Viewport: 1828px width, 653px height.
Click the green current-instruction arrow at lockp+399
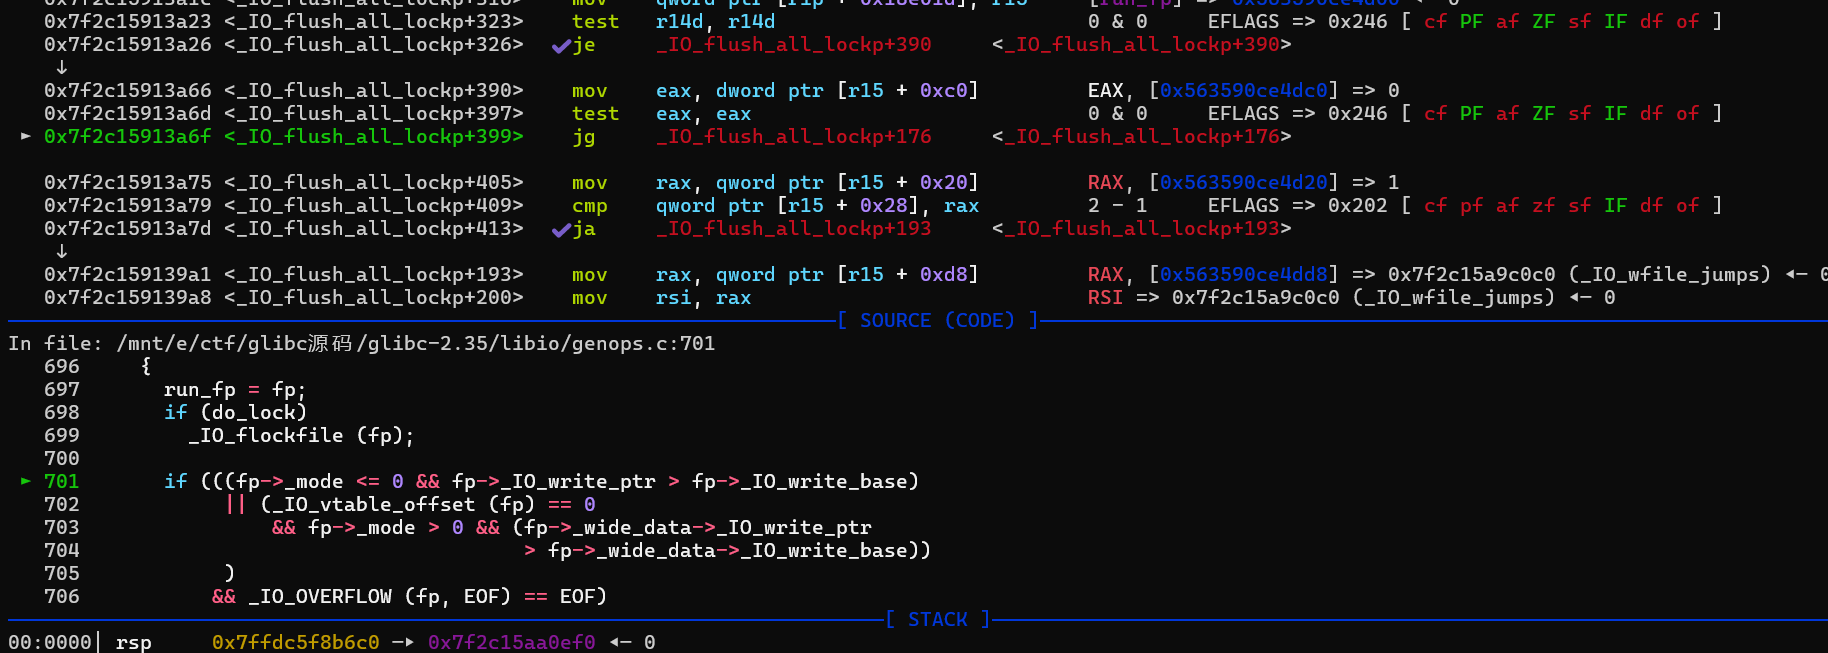[x=26, y=136]
